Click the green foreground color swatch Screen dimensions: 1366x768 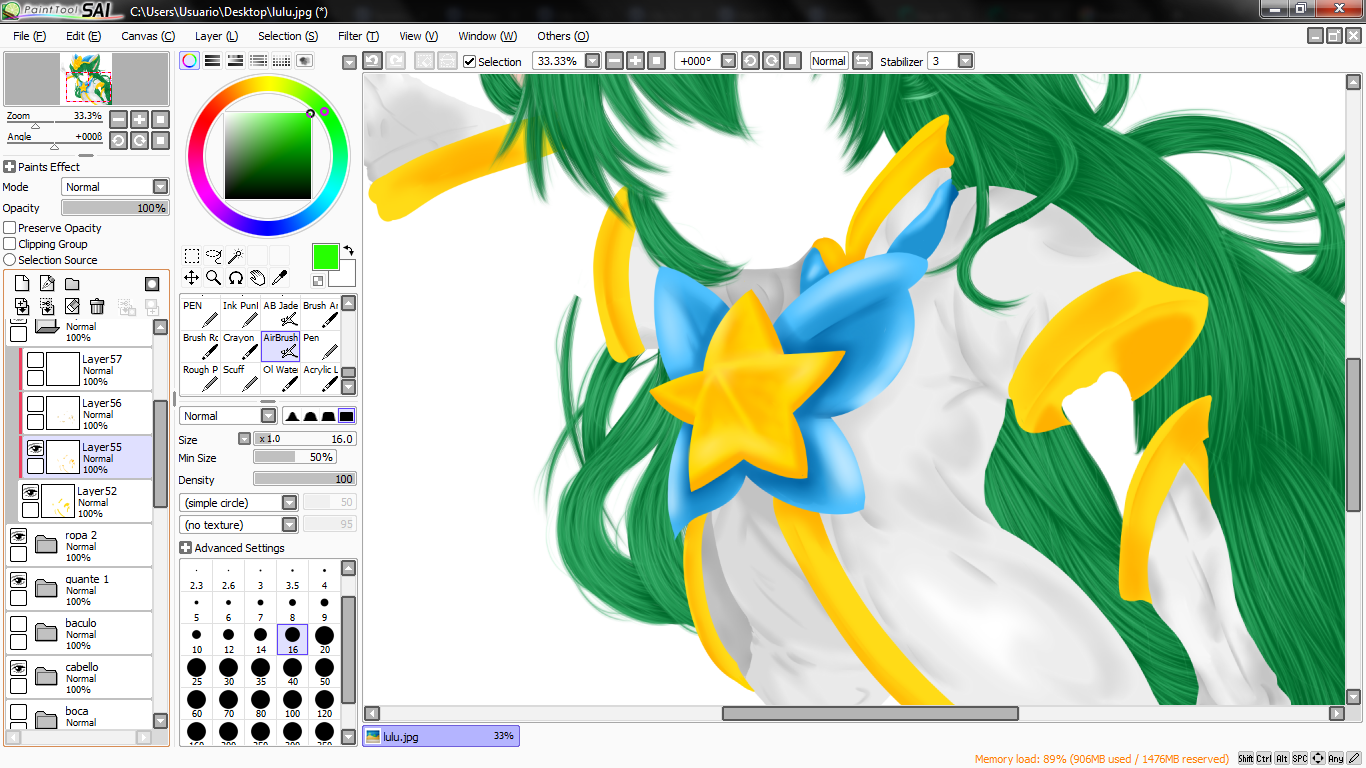click(325, 256)
